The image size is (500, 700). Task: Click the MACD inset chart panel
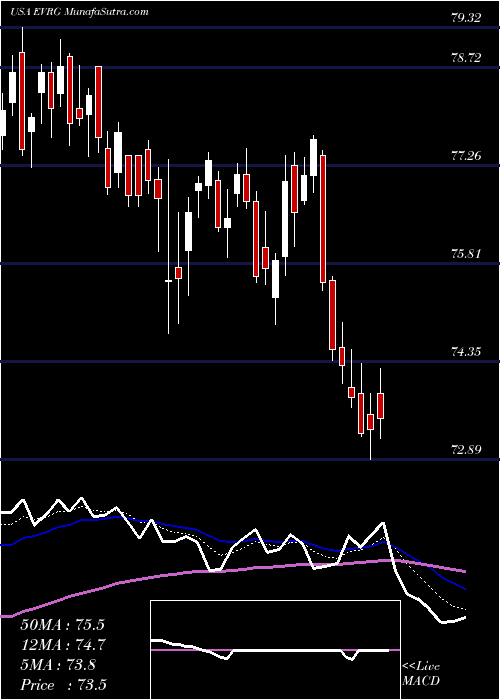point(275,650)
